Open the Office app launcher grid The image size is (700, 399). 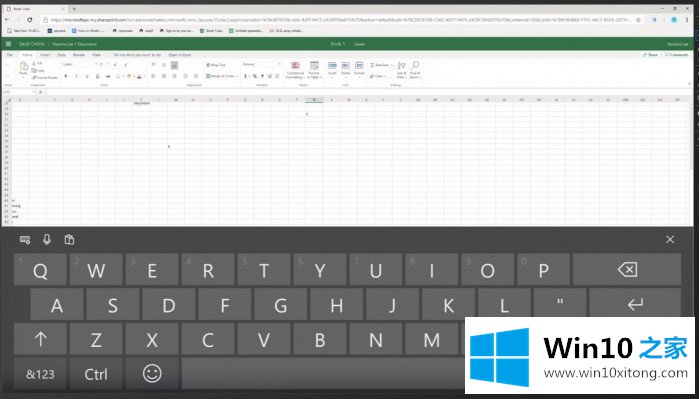coord(8,44)
